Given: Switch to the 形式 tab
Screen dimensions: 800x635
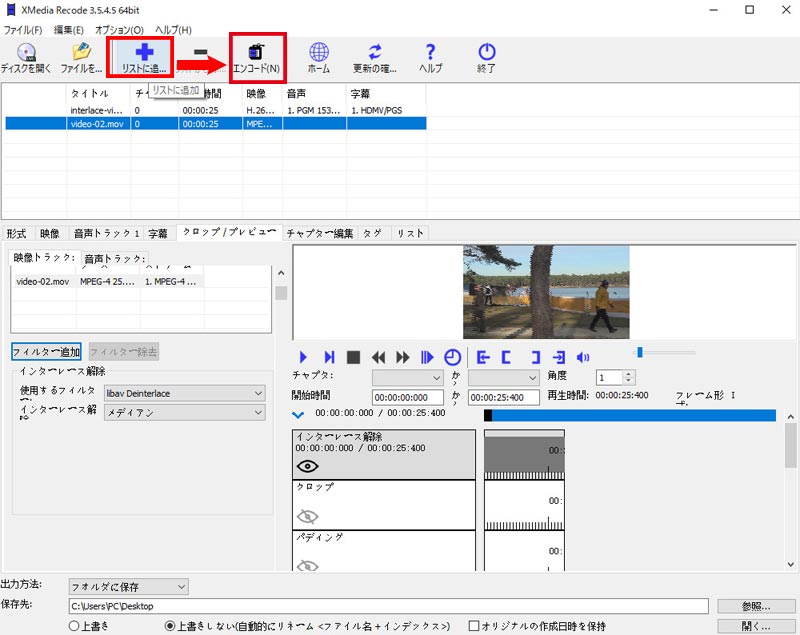Looking at the screenshot, I should (x=16, y=234).
